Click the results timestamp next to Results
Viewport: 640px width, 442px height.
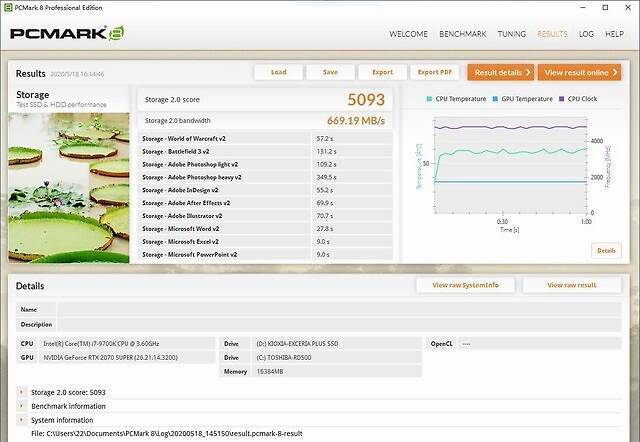[77, 74]
